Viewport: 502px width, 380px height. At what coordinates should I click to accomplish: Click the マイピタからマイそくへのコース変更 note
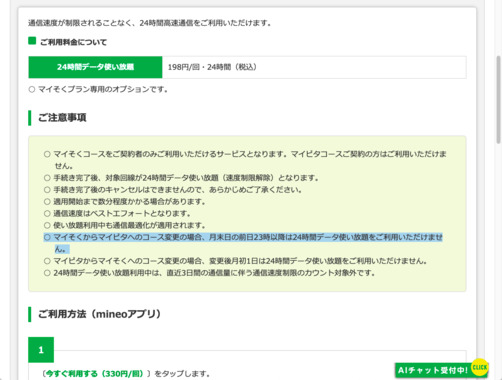click(x=235, y=261)
